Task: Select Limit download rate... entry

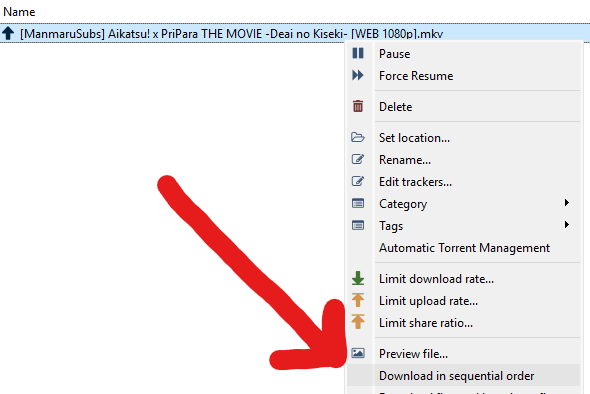Action: point(463,279)
